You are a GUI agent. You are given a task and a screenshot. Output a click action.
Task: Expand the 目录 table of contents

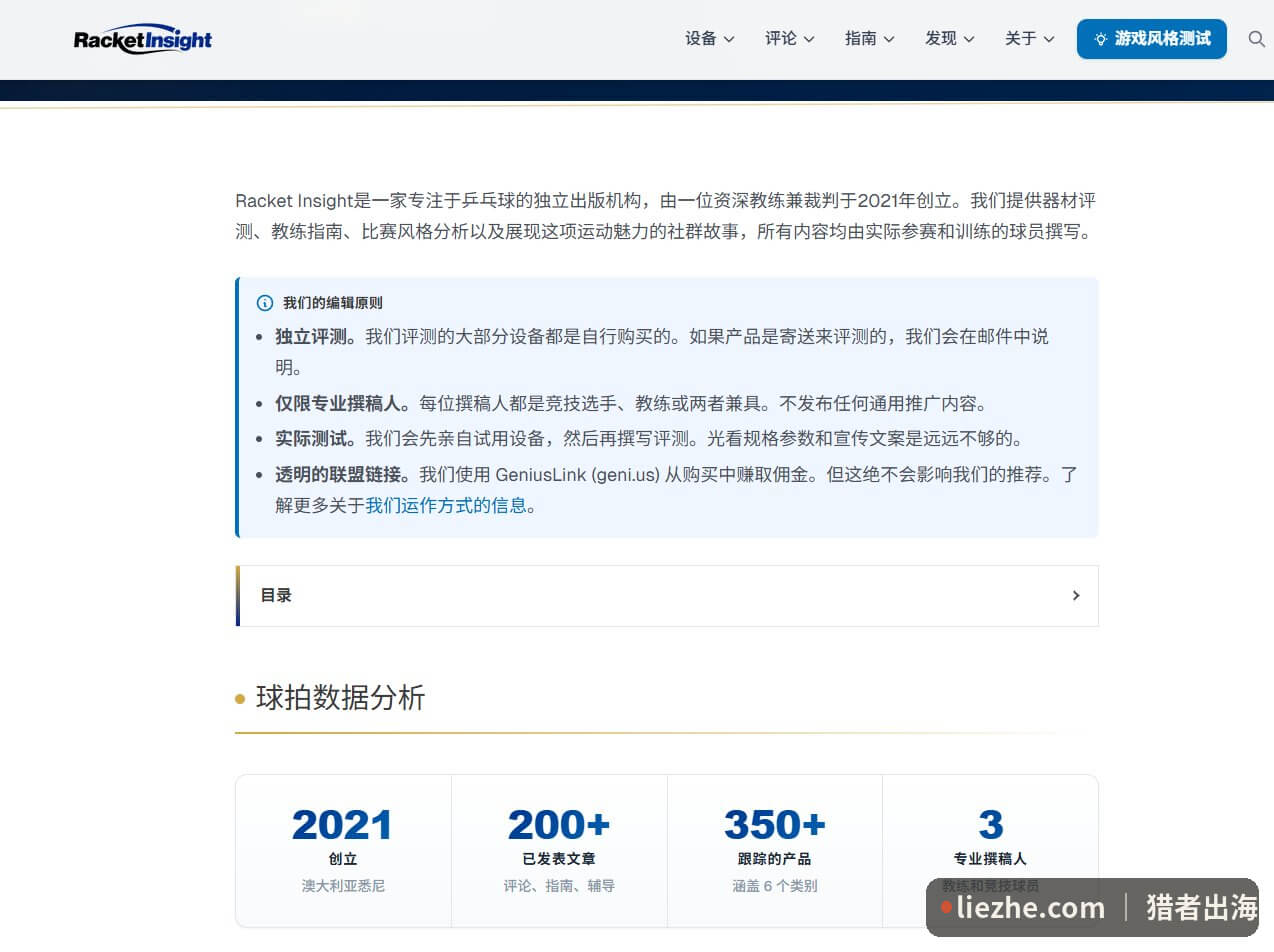667,596
